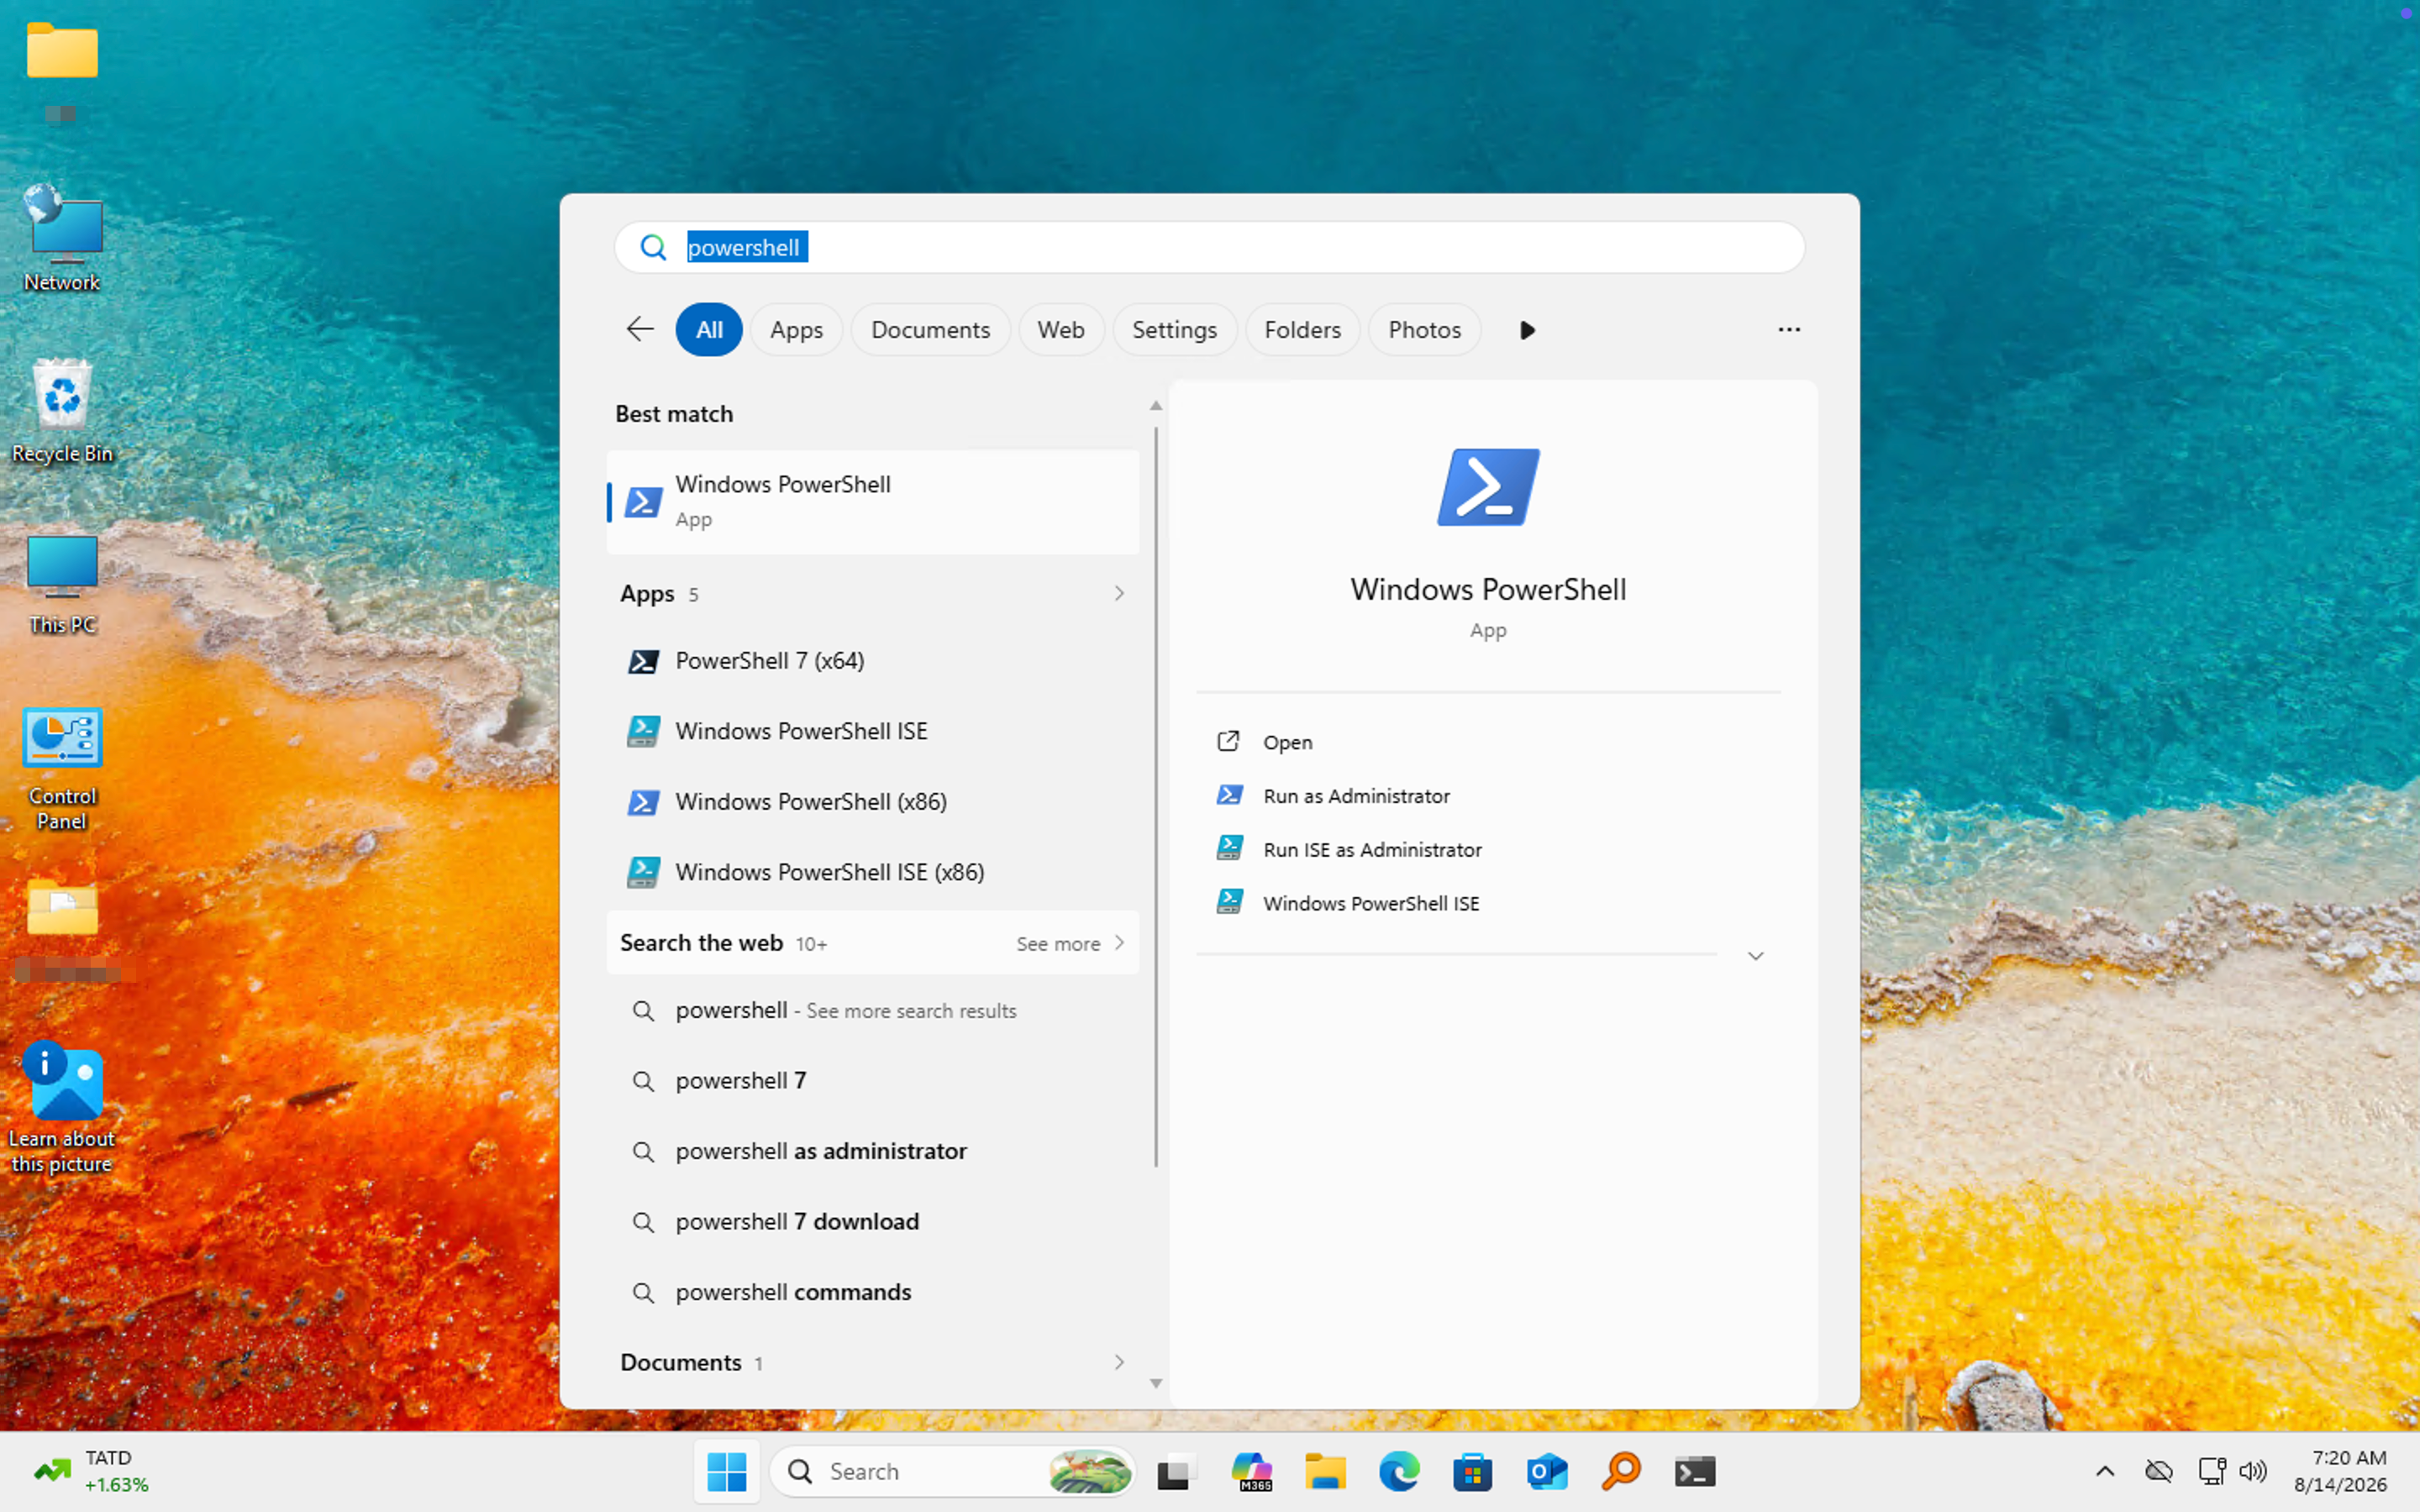2420x1512 pixels.
Task: Expand more actions chevron in preview pane
Action: [x=1755, y=956]
